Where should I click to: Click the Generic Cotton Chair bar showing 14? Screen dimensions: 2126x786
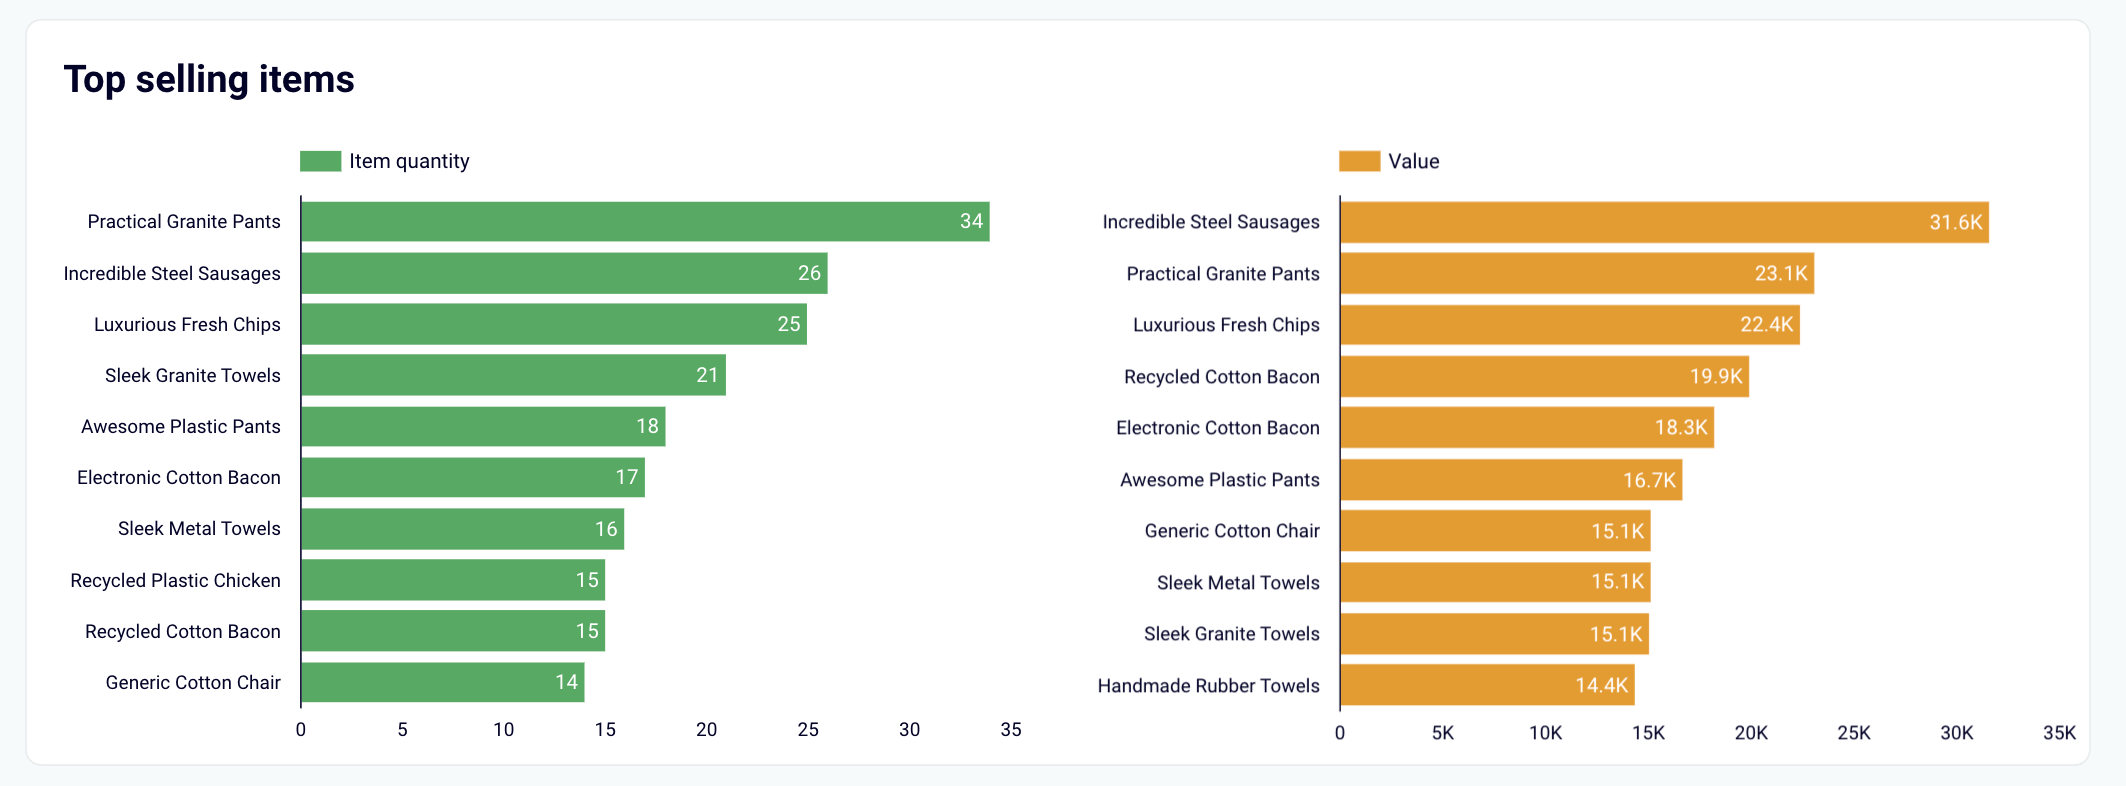(x=443, y=682)
